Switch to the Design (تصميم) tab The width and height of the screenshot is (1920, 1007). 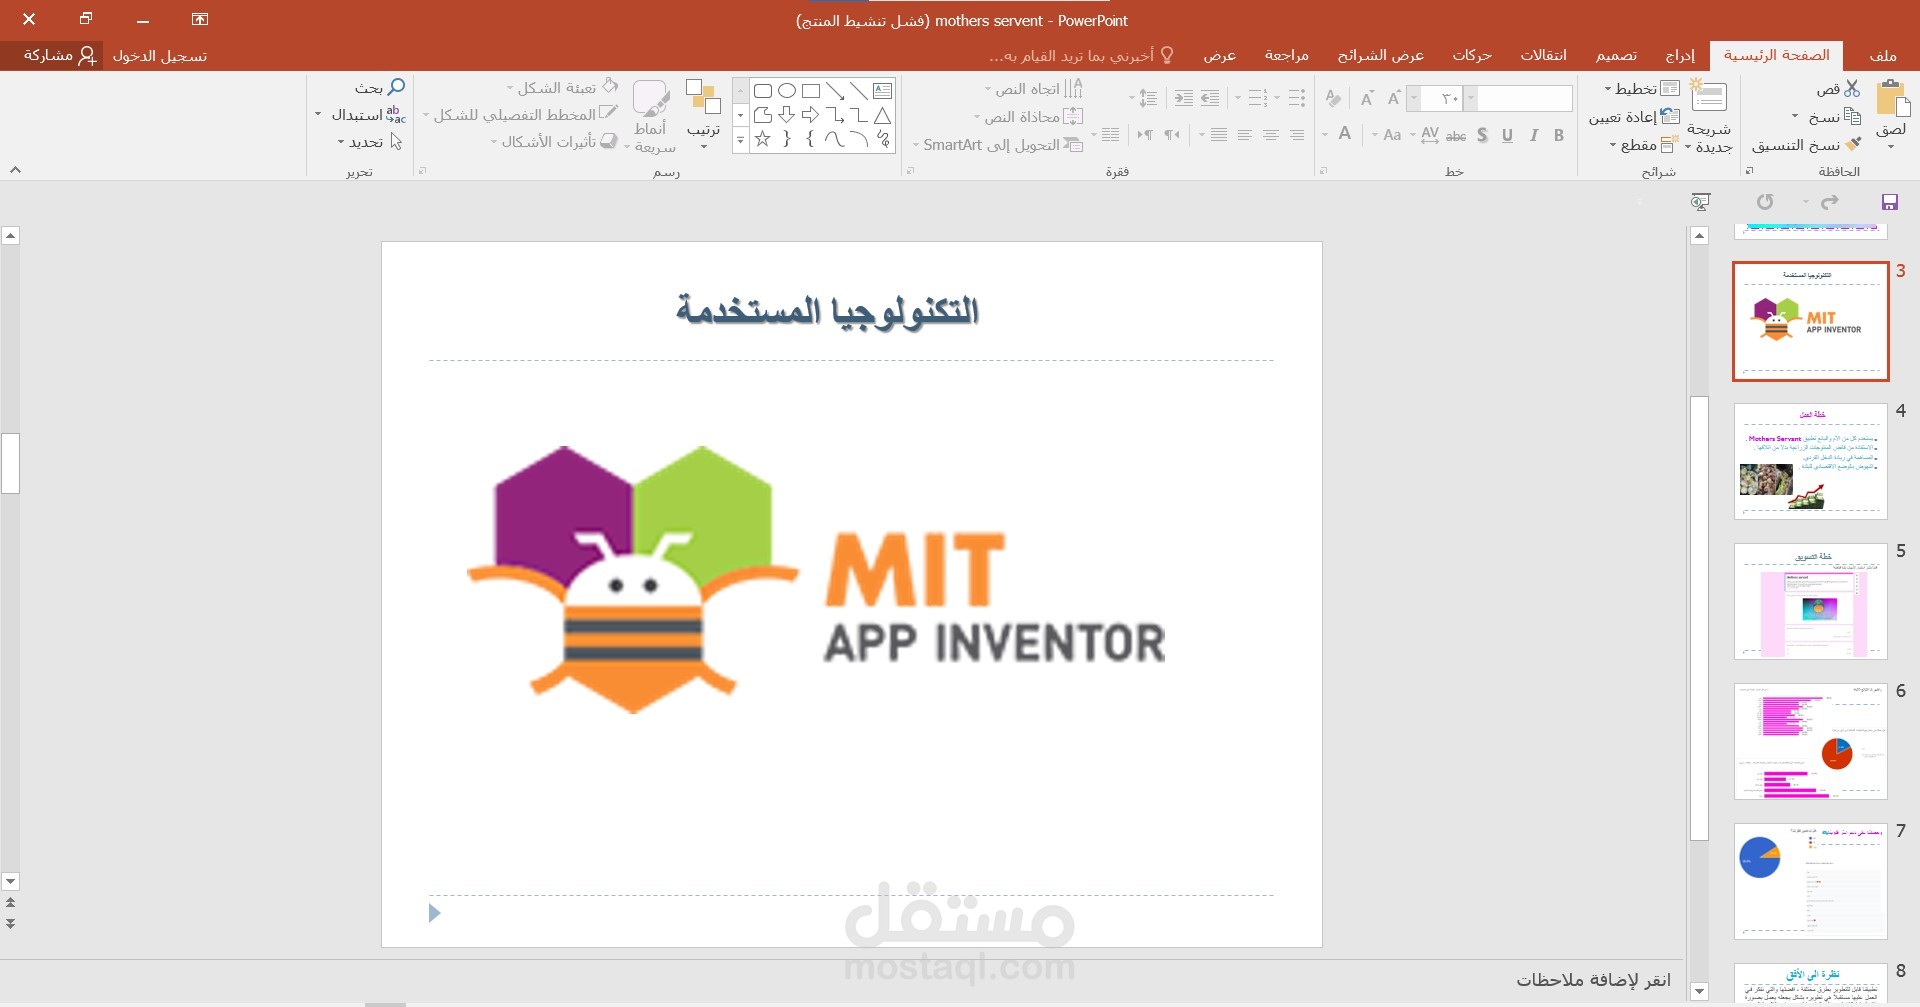1616,55
